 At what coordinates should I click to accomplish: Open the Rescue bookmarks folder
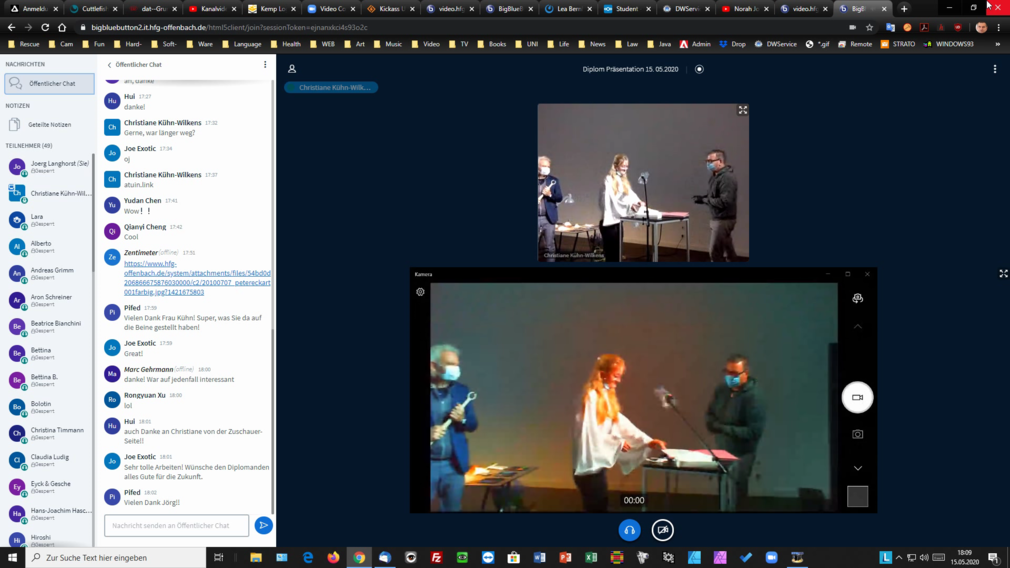click(x=24, y=44)
